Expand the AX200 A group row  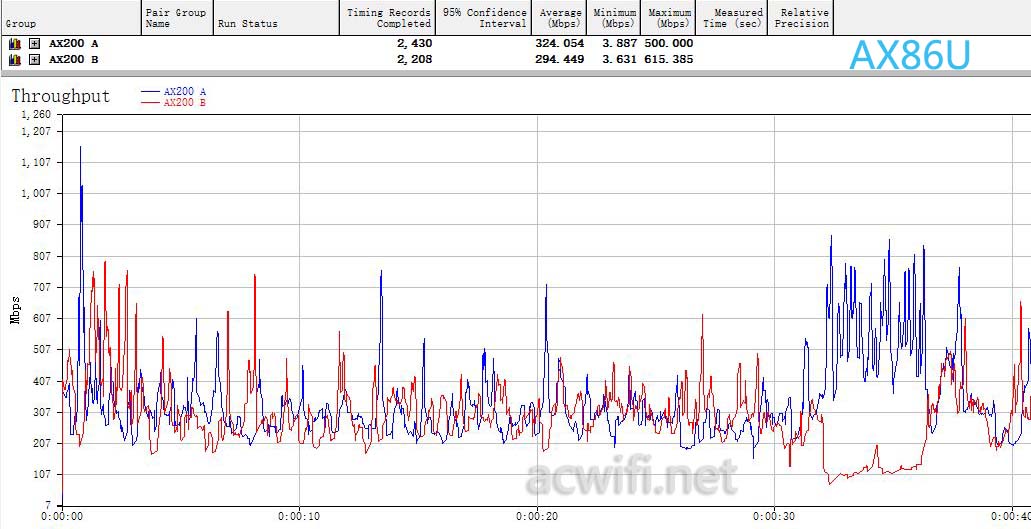point(34,43)
